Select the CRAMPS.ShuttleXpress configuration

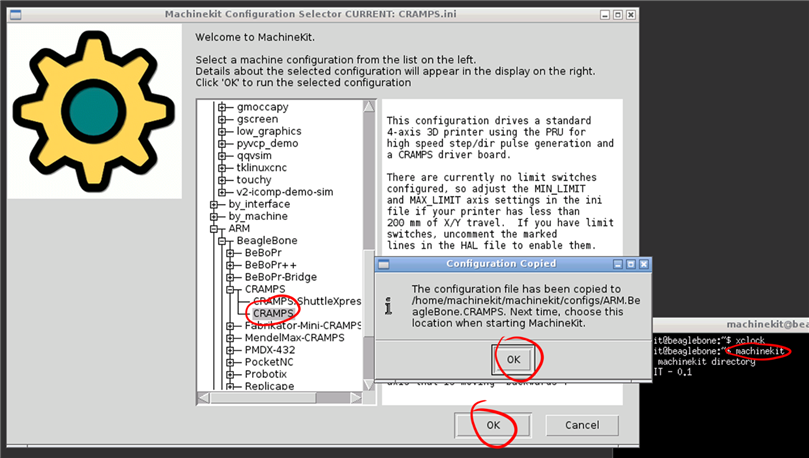(307, 301)
